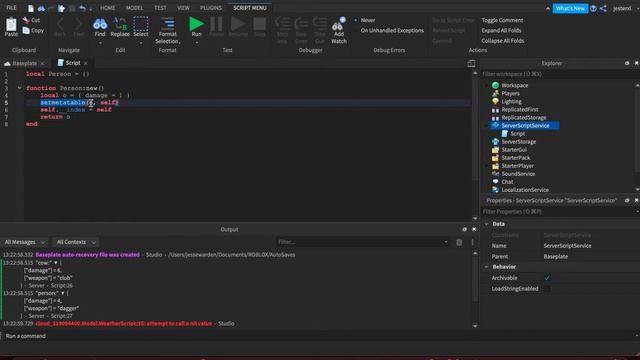Collapse the Behavior section in Properties
The image size is (640, 360).
pyautogui.click(x=487, y=267)
